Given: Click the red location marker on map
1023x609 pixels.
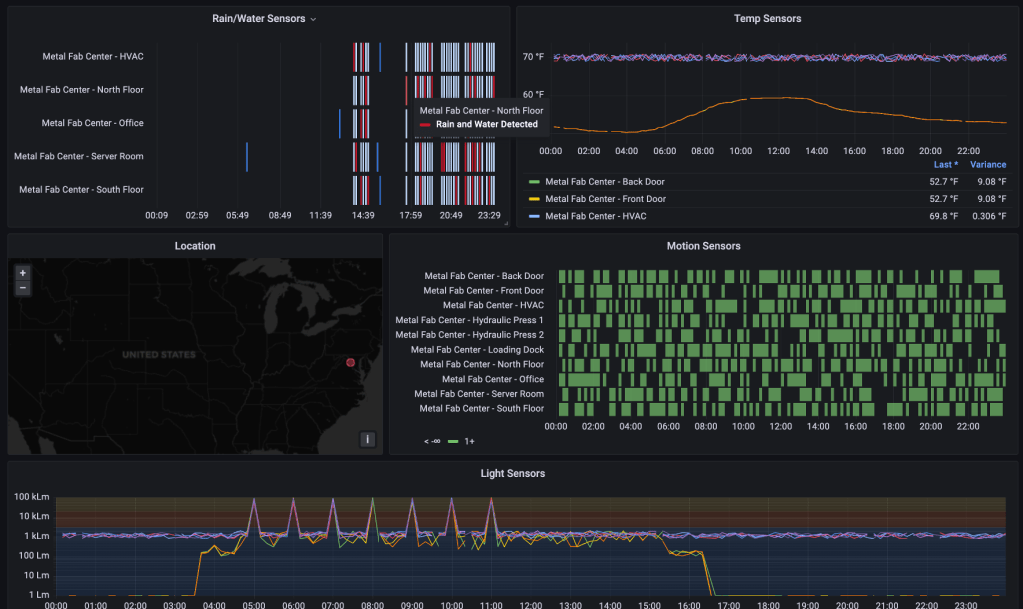Looking at the screenshot, I should [350, 362].
